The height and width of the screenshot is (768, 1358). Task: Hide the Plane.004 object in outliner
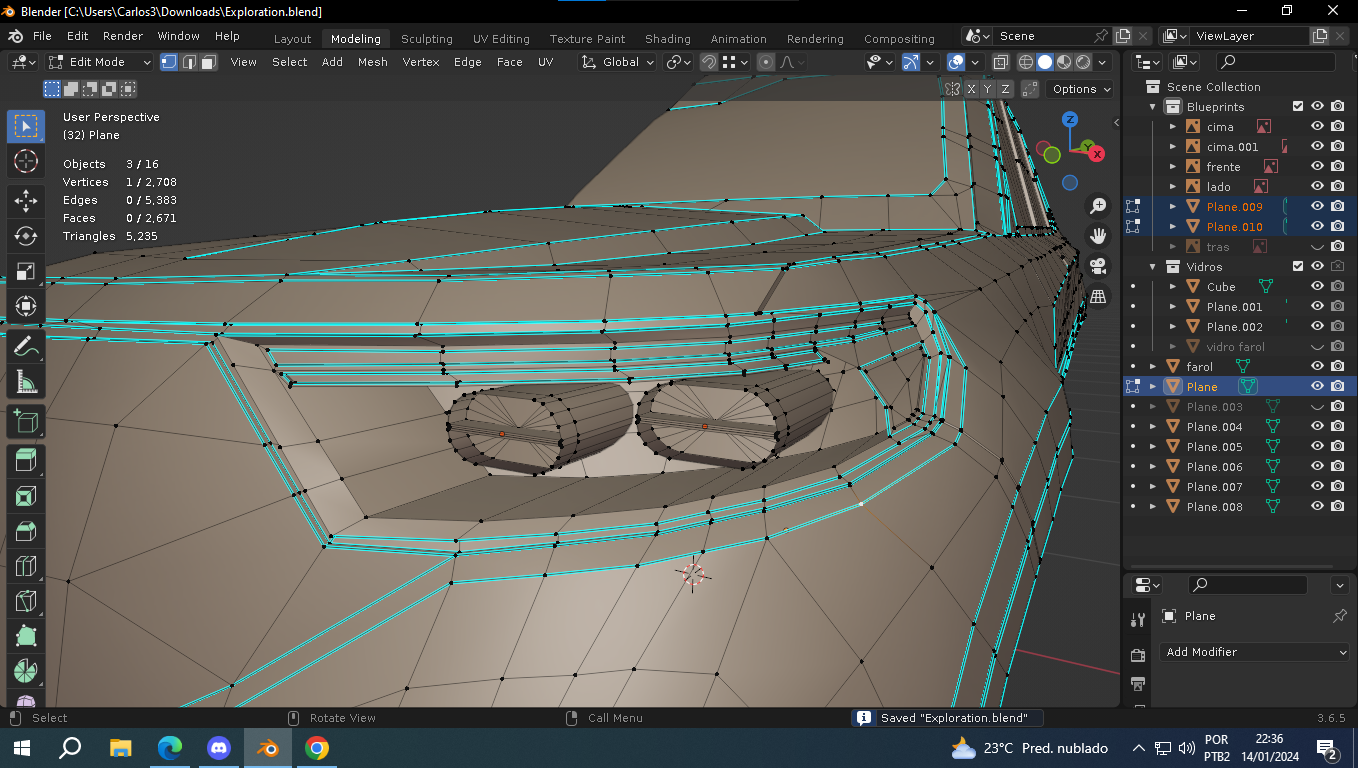[x=1317, y=427]
